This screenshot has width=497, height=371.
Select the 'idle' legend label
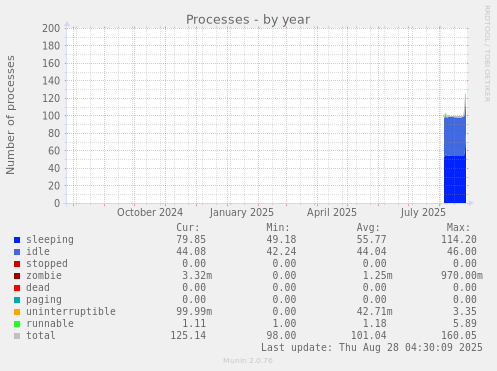pos(38,252)
